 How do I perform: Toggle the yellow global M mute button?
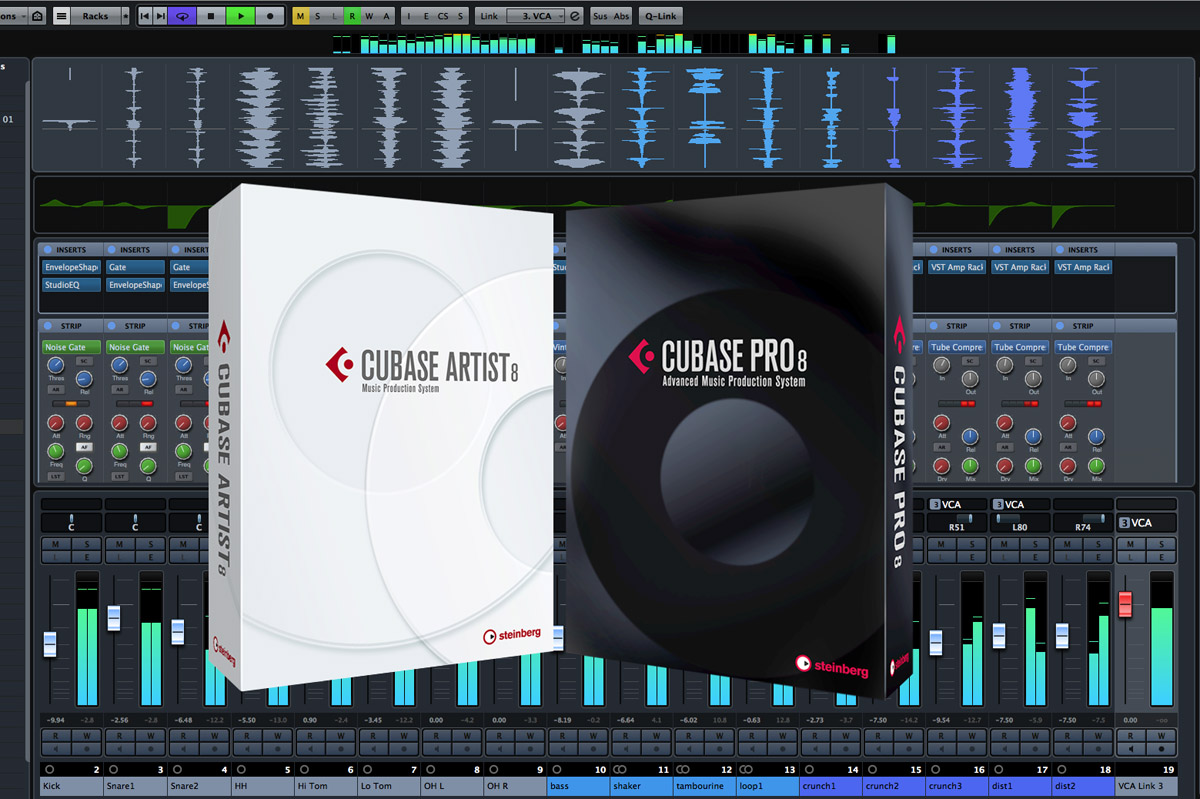[x=302, y=16]
